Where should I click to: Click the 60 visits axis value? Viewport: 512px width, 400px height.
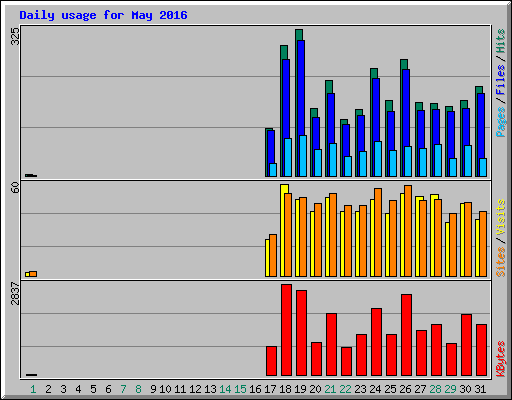pos(15,188)
